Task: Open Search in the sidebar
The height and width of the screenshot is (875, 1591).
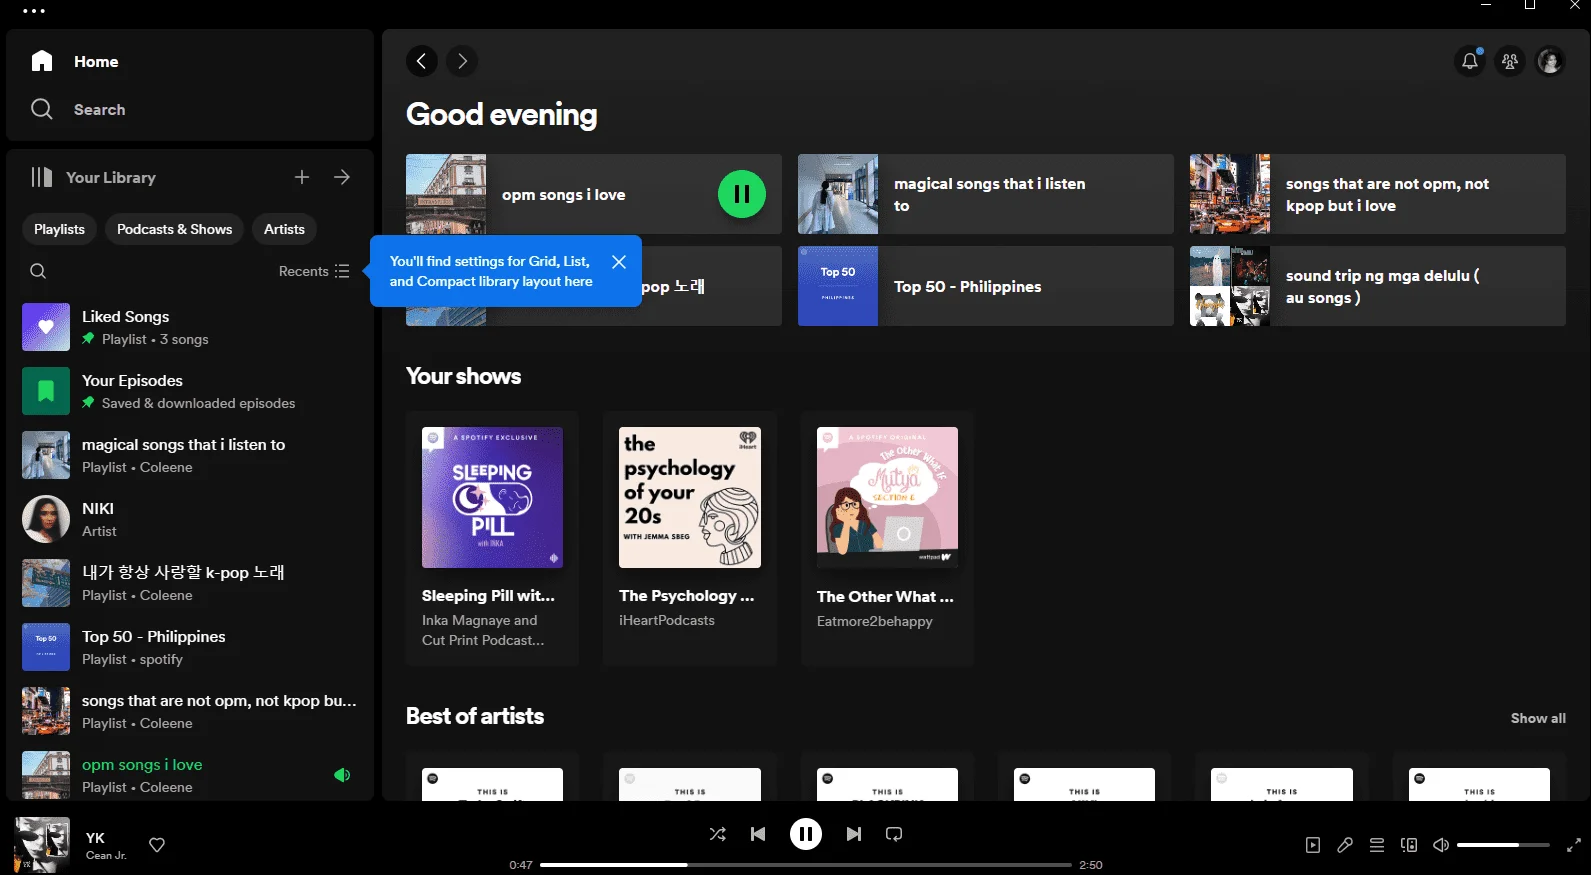Action: tap(78, 109)
